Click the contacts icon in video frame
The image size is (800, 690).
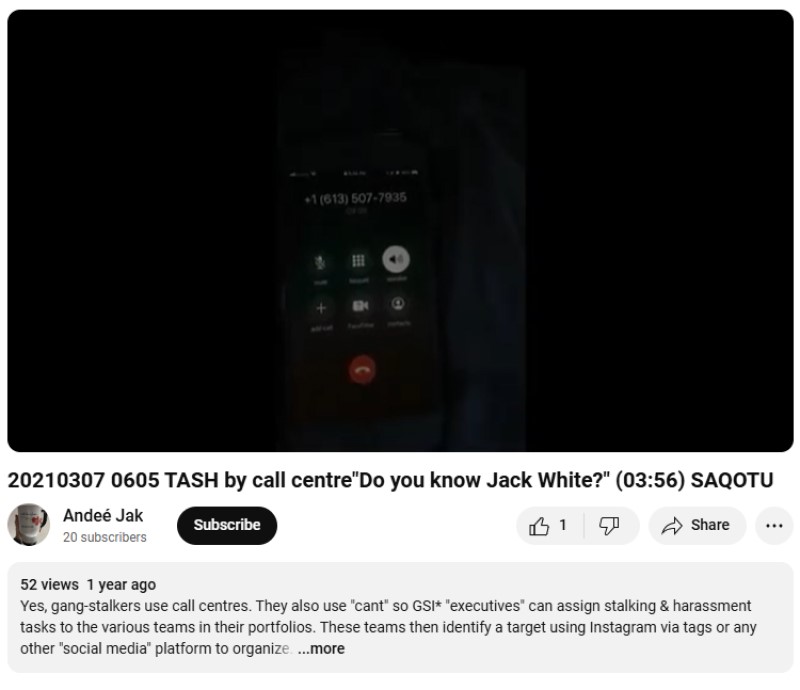click(398, 304)
